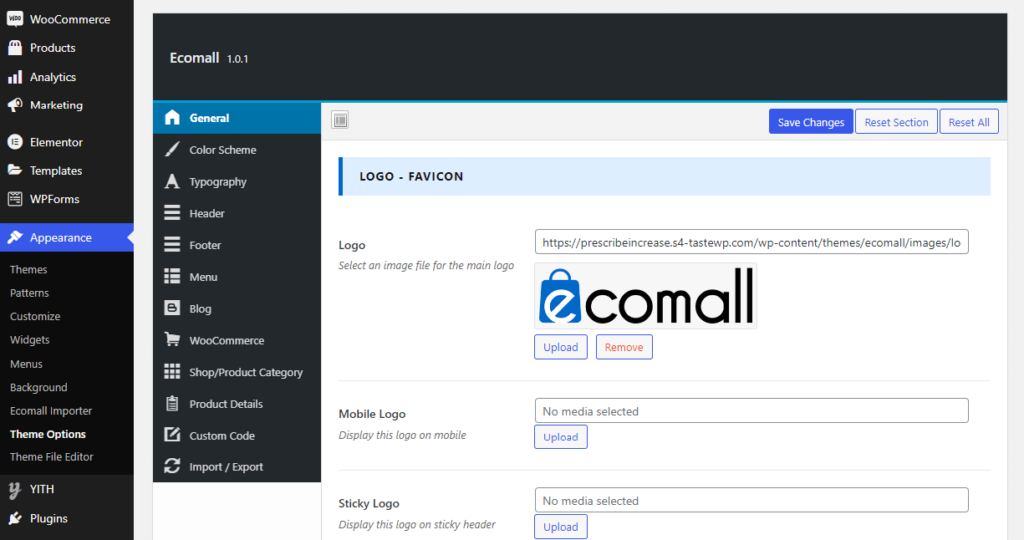This screenshot has width=1024, height=540.
Task: Open the Menu options tab
Action: (237, 277)
